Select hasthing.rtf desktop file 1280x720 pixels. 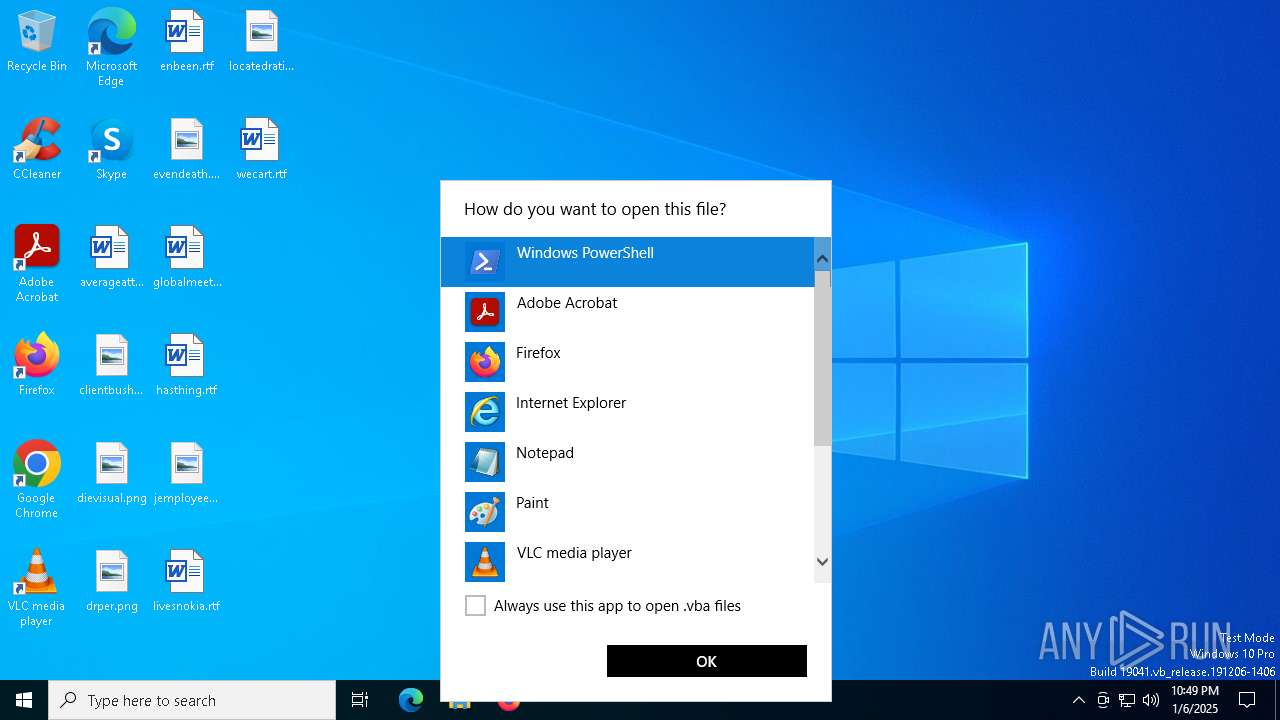[x=187, y=365]
